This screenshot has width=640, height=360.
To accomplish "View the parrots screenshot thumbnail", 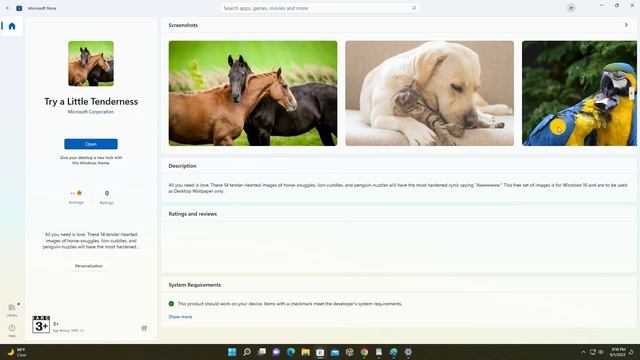I will [579, 93].
